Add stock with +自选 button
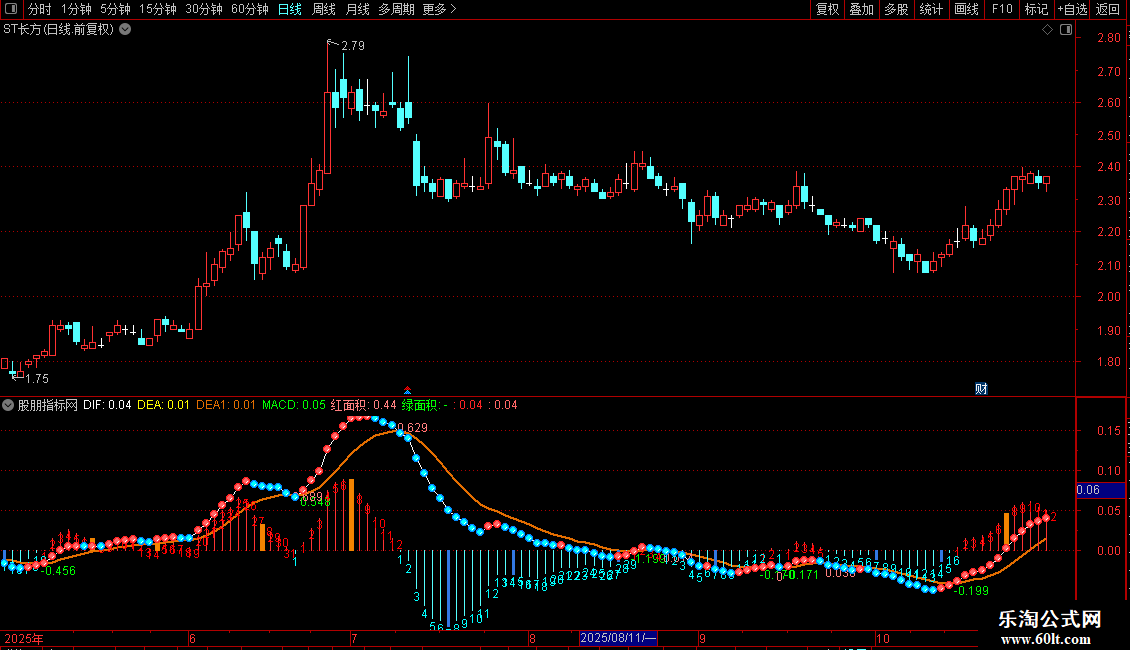Viewport: 1130px width, 650px height. point(1072,9)
